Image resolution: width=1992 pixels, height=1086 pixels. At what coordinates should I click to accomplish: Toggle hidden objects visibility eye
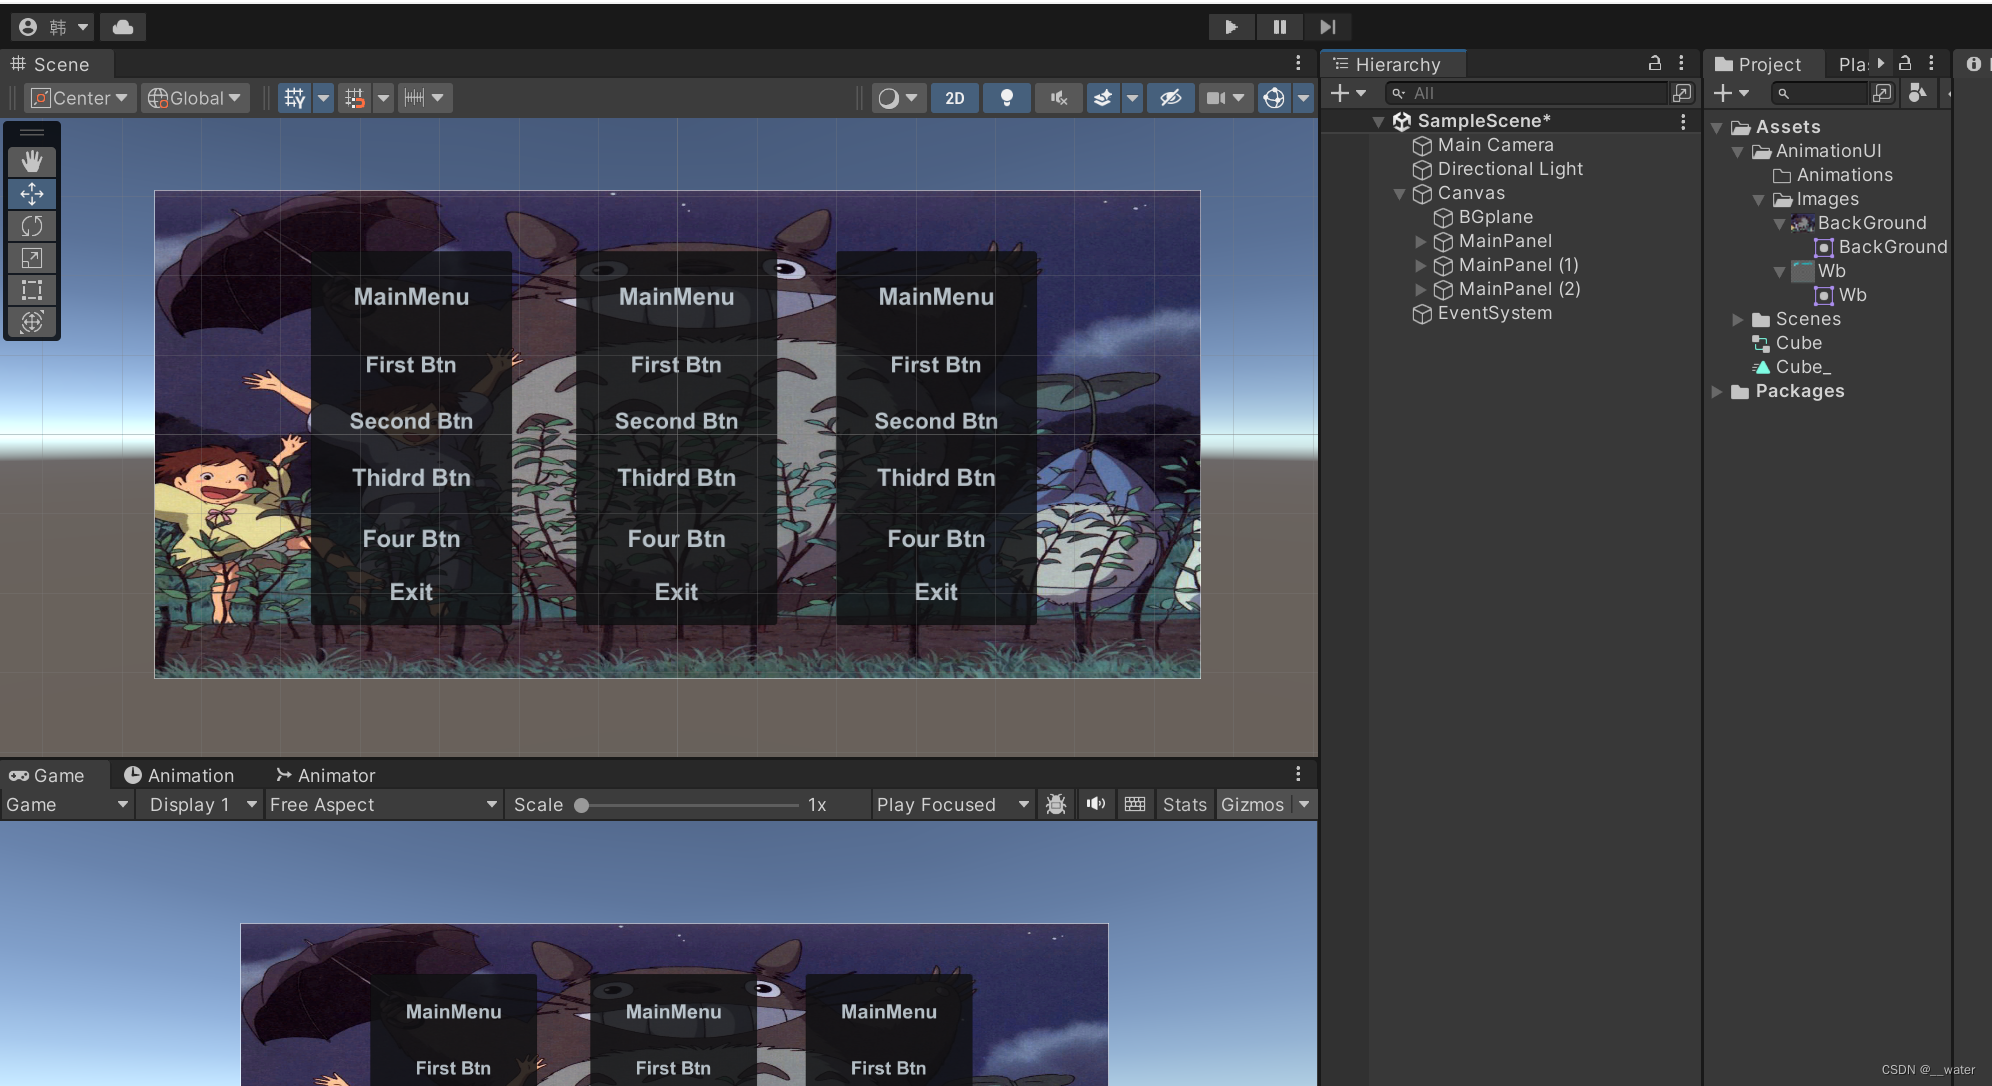pos(1170,98)
